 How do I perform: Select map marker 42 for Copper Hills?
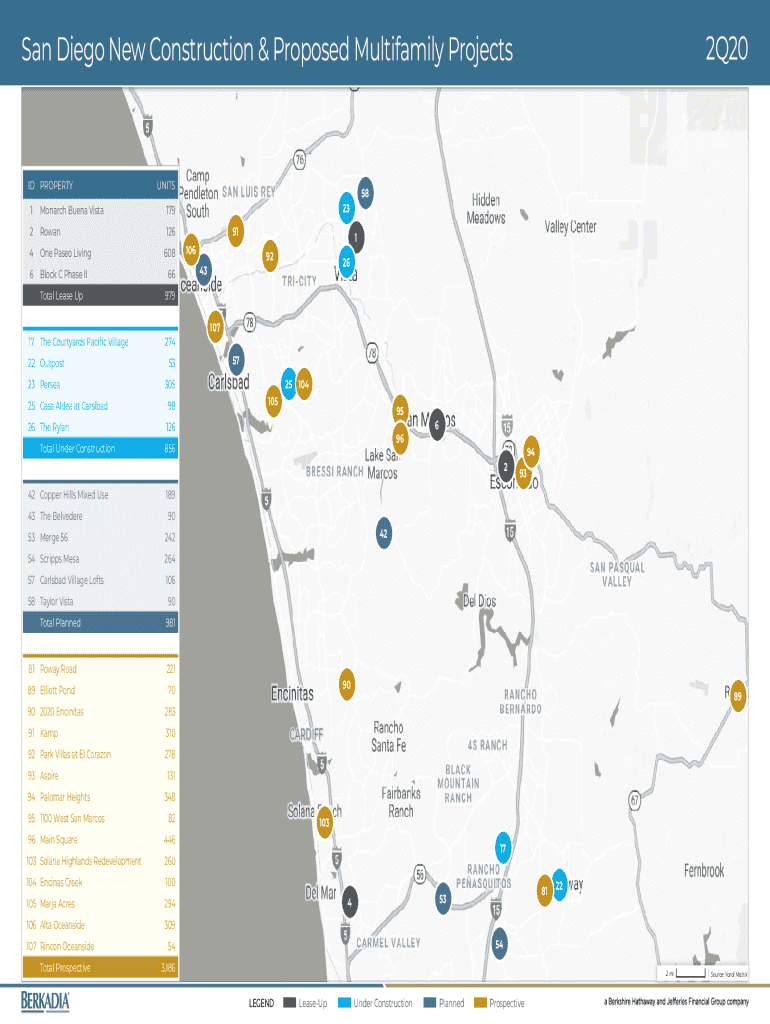(x=383, y=534)
